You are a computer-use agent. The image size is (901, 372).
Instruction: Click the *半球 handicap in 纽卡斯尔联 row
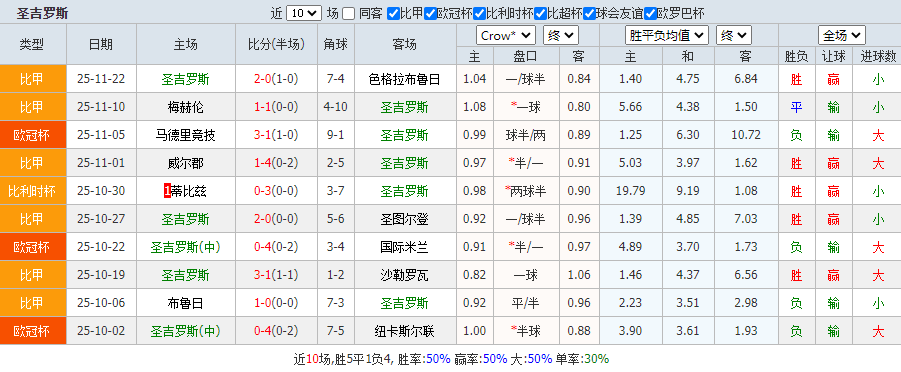coord(526,332)
